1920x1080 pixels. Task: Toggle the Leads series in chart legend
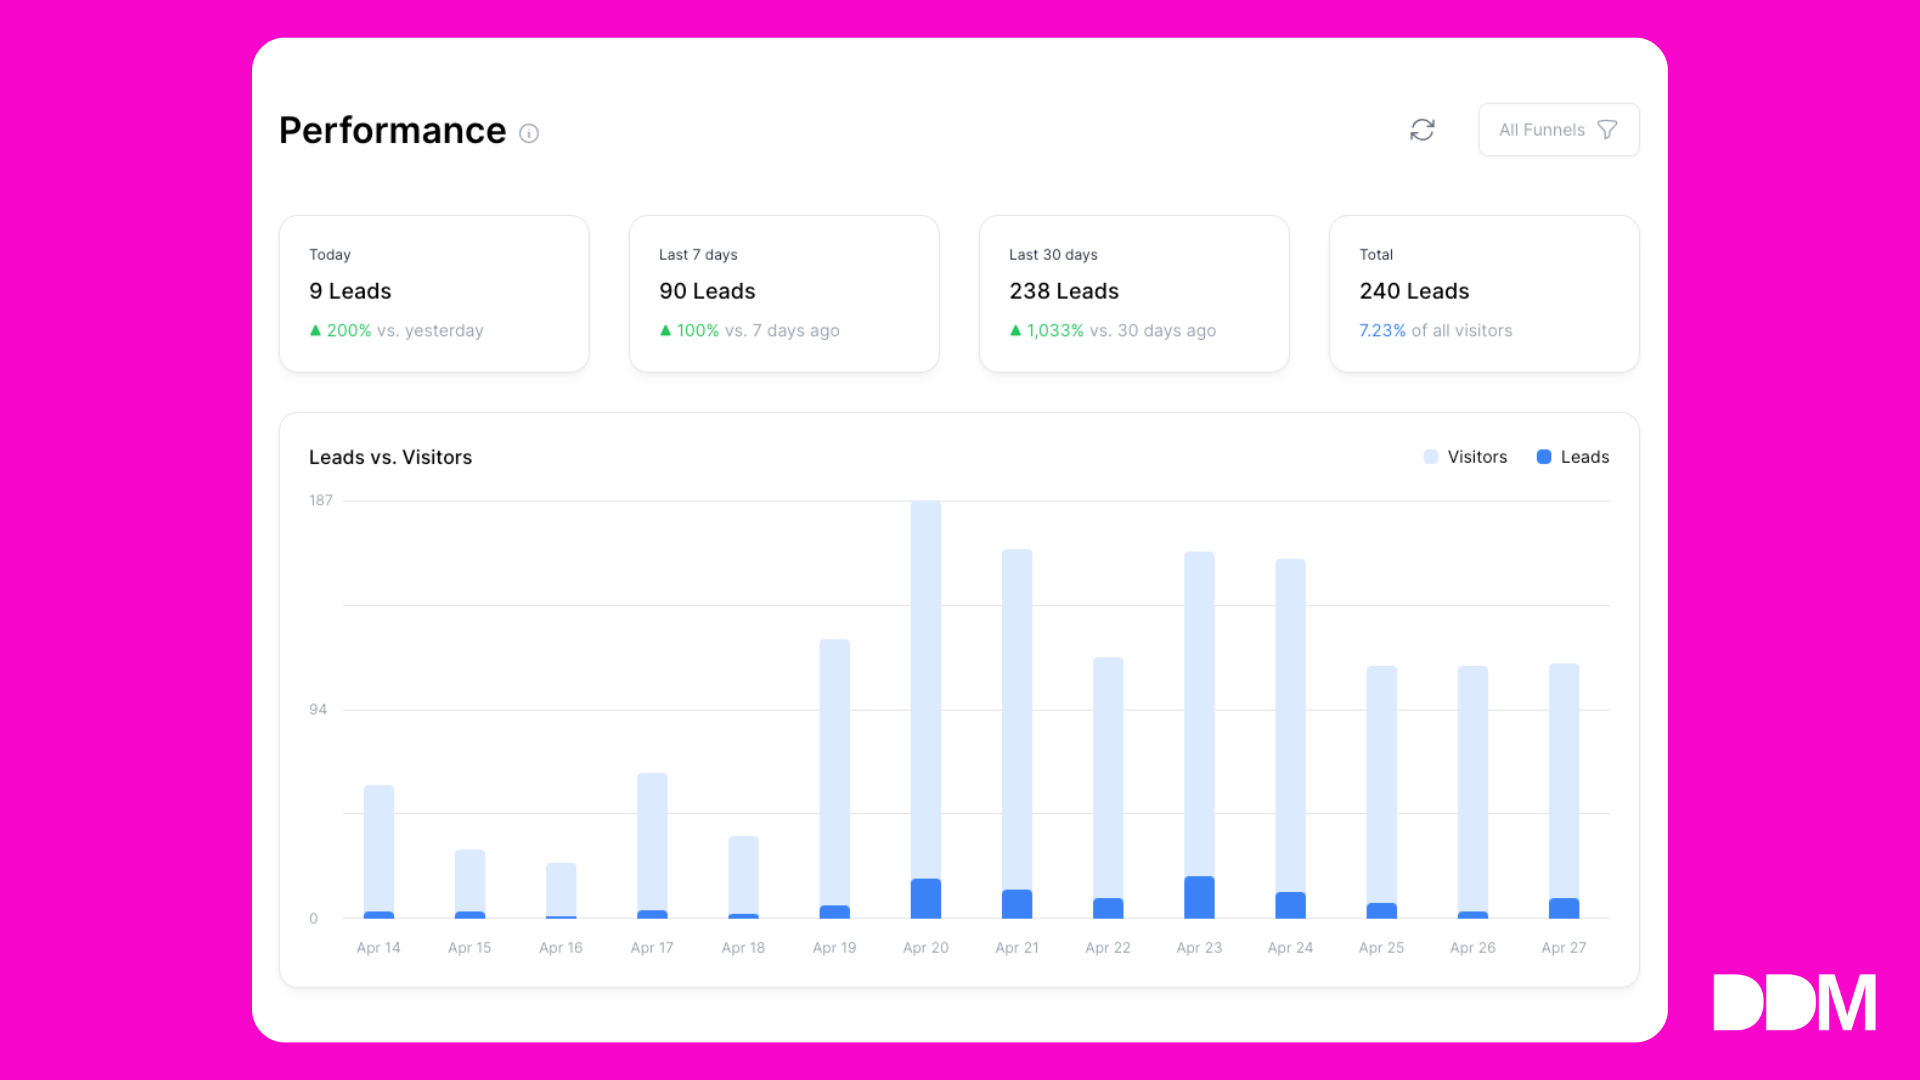pos(1584,457)
